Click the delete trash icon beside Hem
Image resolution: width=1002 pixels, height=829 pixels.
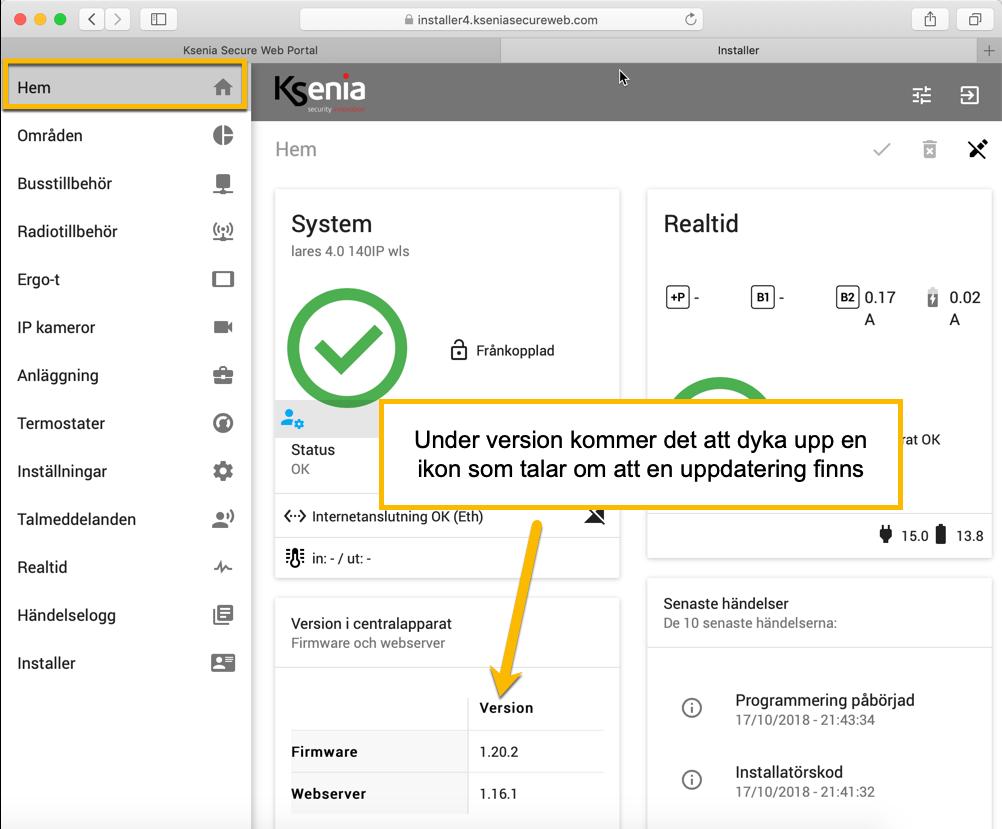[x=930, y=150]
